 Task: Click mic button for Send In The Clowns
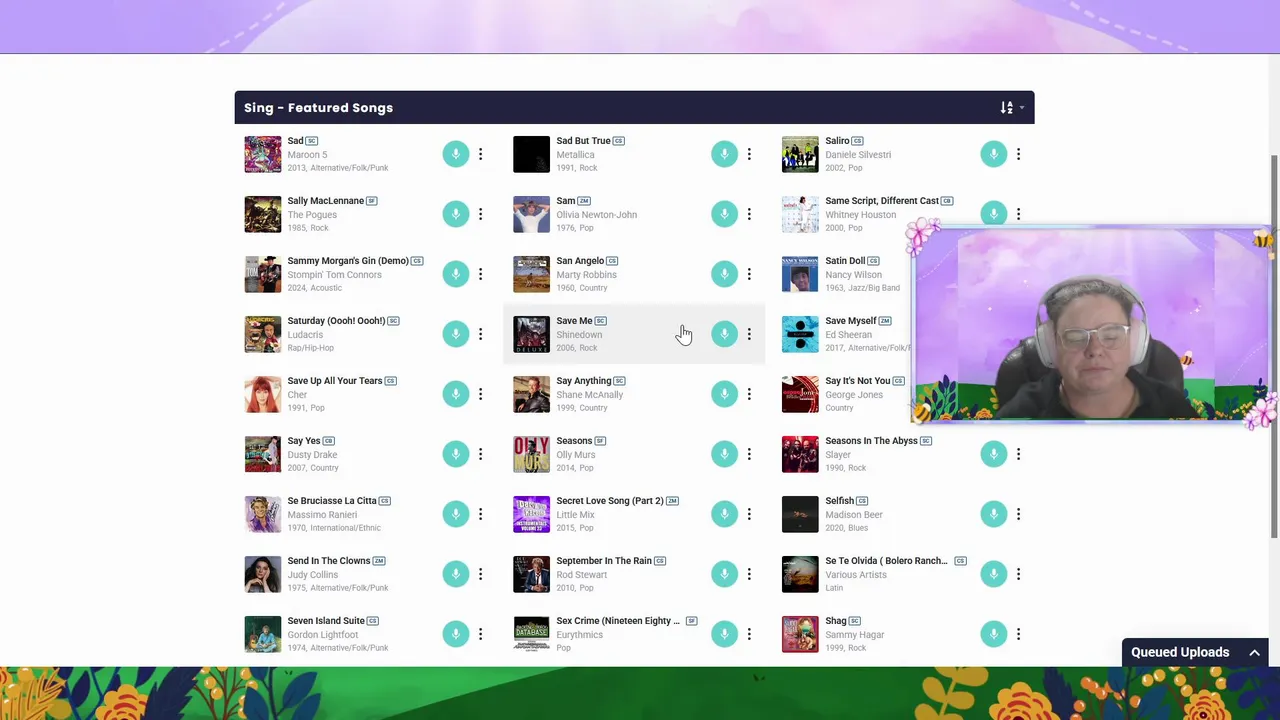point(455,574)
